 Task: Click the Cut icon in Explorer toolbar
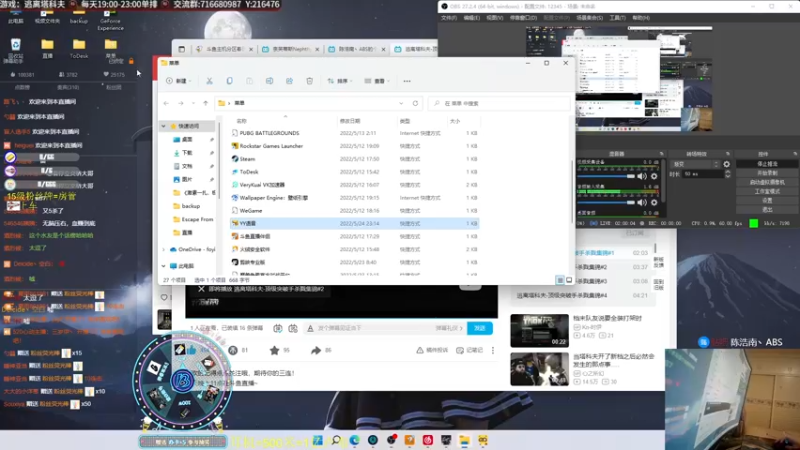[x=209, y=81]
